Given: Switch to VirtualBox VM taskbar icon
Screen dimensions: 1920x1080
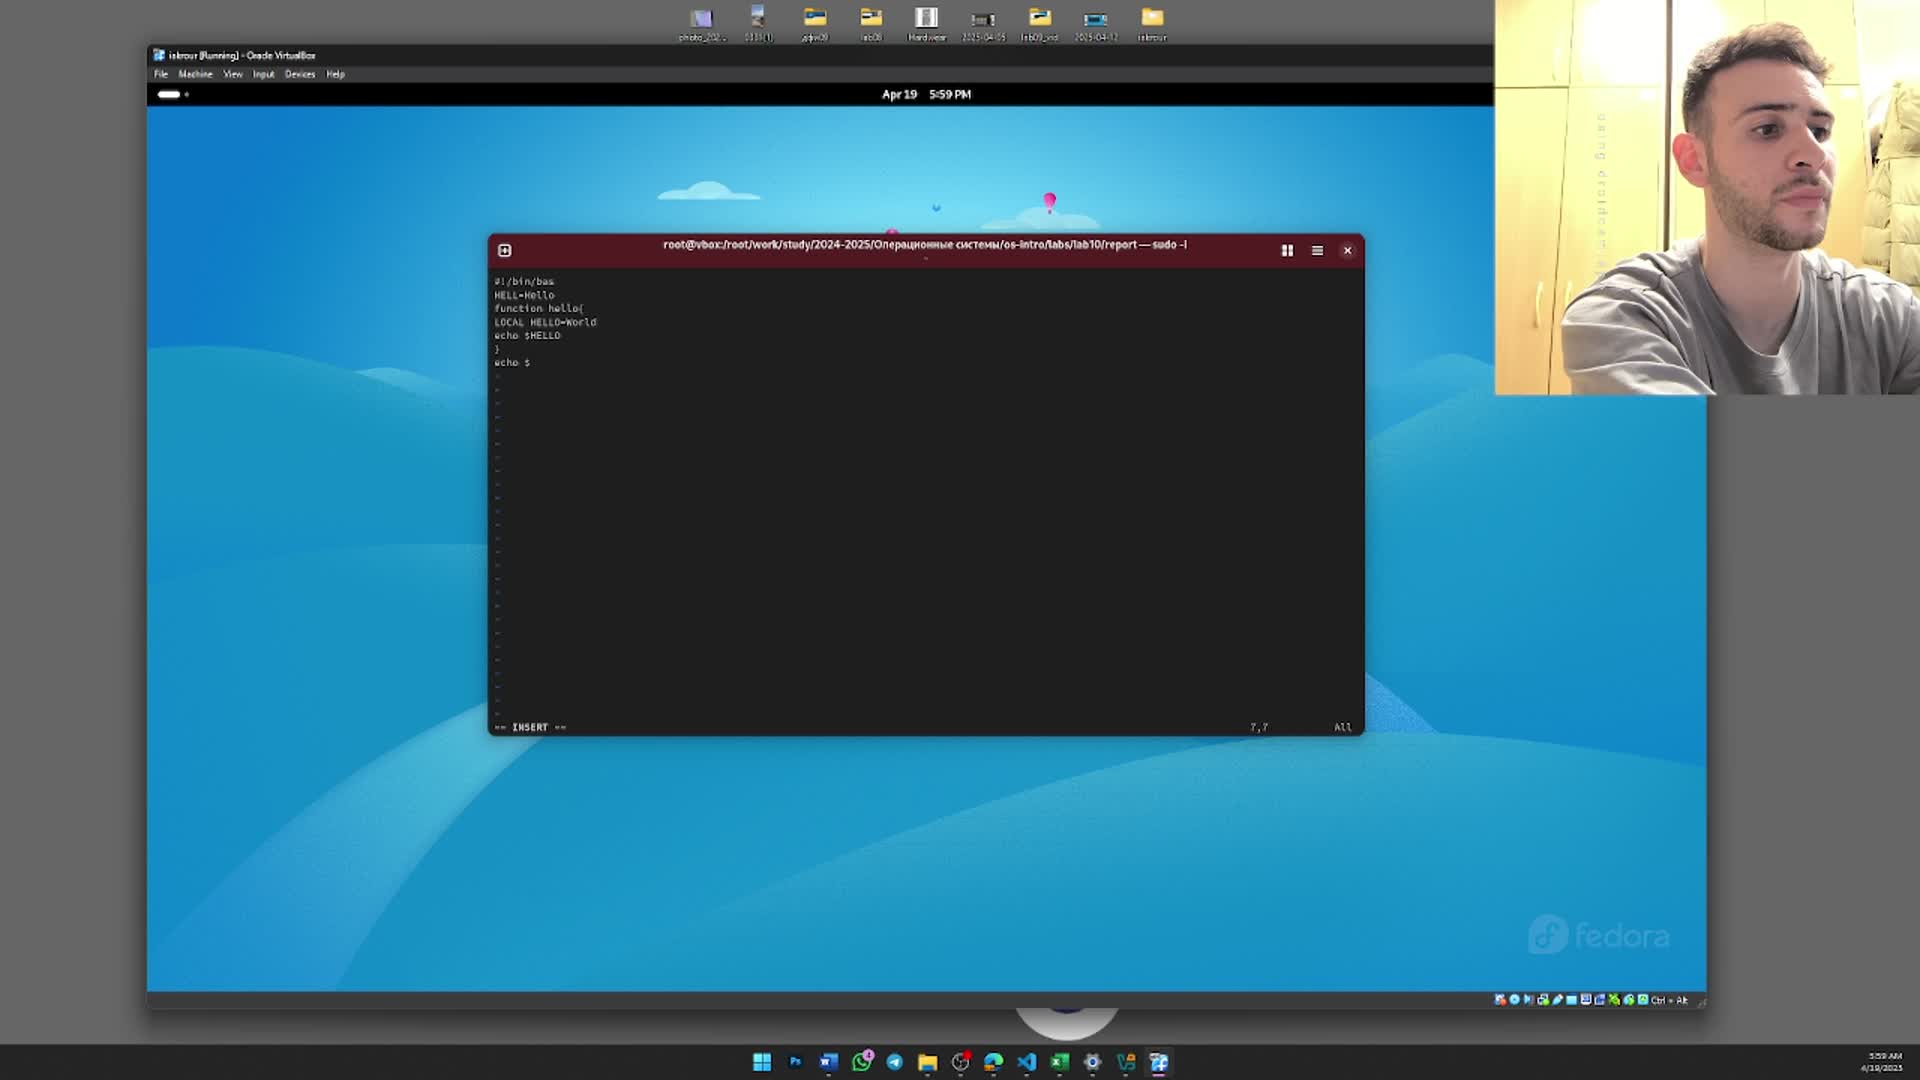Looking at the screenshot, I should 1158,1062.
